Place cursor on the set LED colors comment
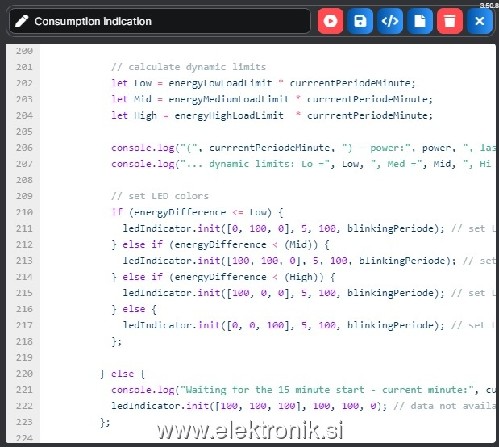This screenshot has width=499, height=447. [160, 196]
